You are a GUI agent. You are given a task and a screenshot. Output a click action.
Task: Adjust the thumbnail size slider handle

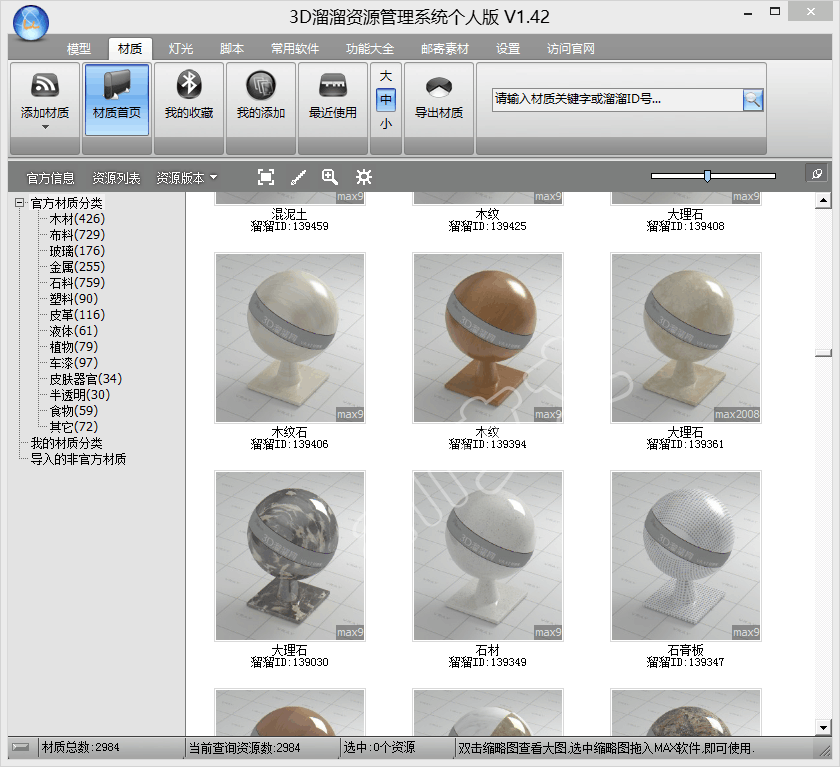coord(707,176)
